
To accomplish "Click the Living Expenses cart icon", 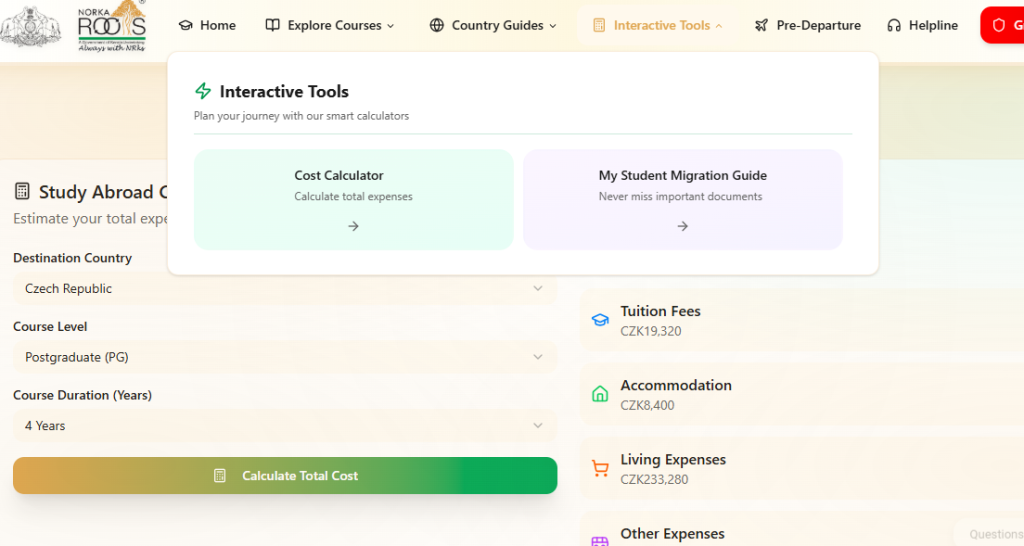I will coord(600,468).
